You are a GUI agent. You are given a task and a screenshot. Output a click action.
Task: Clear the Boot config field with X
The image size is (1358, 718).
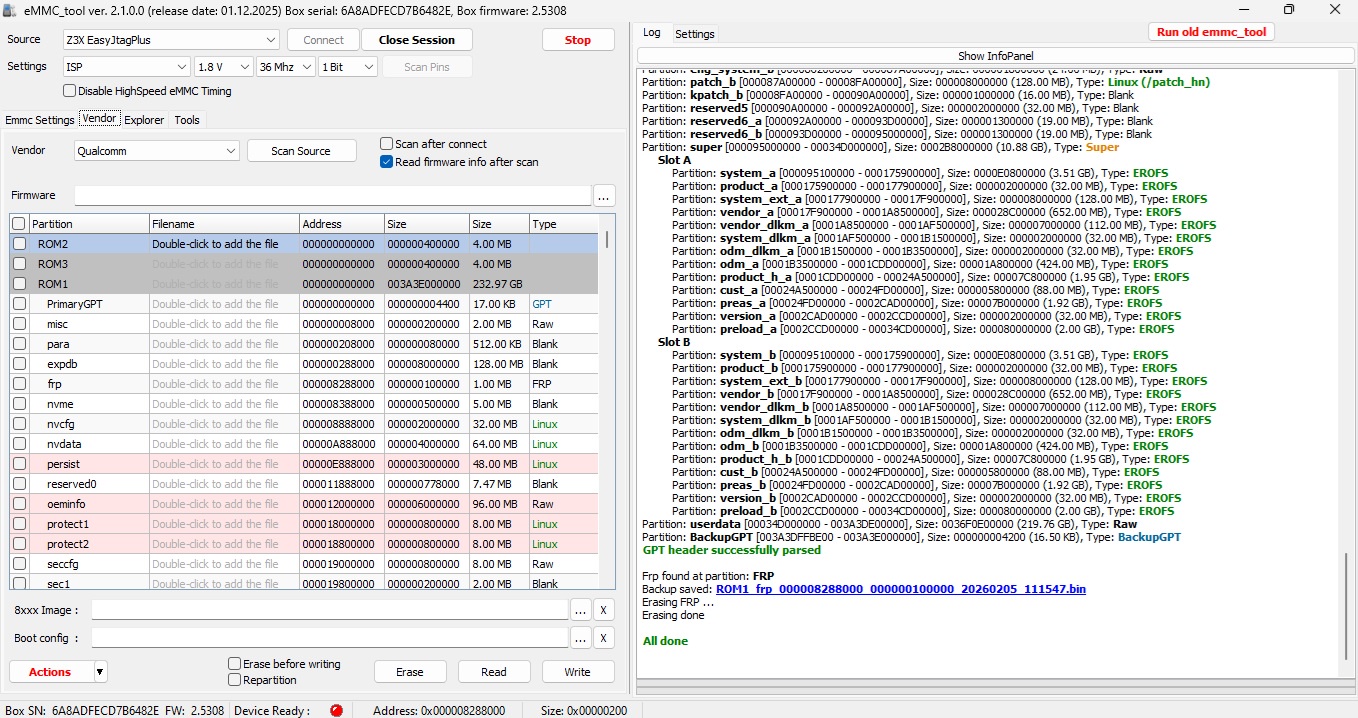tap(604, 638)
